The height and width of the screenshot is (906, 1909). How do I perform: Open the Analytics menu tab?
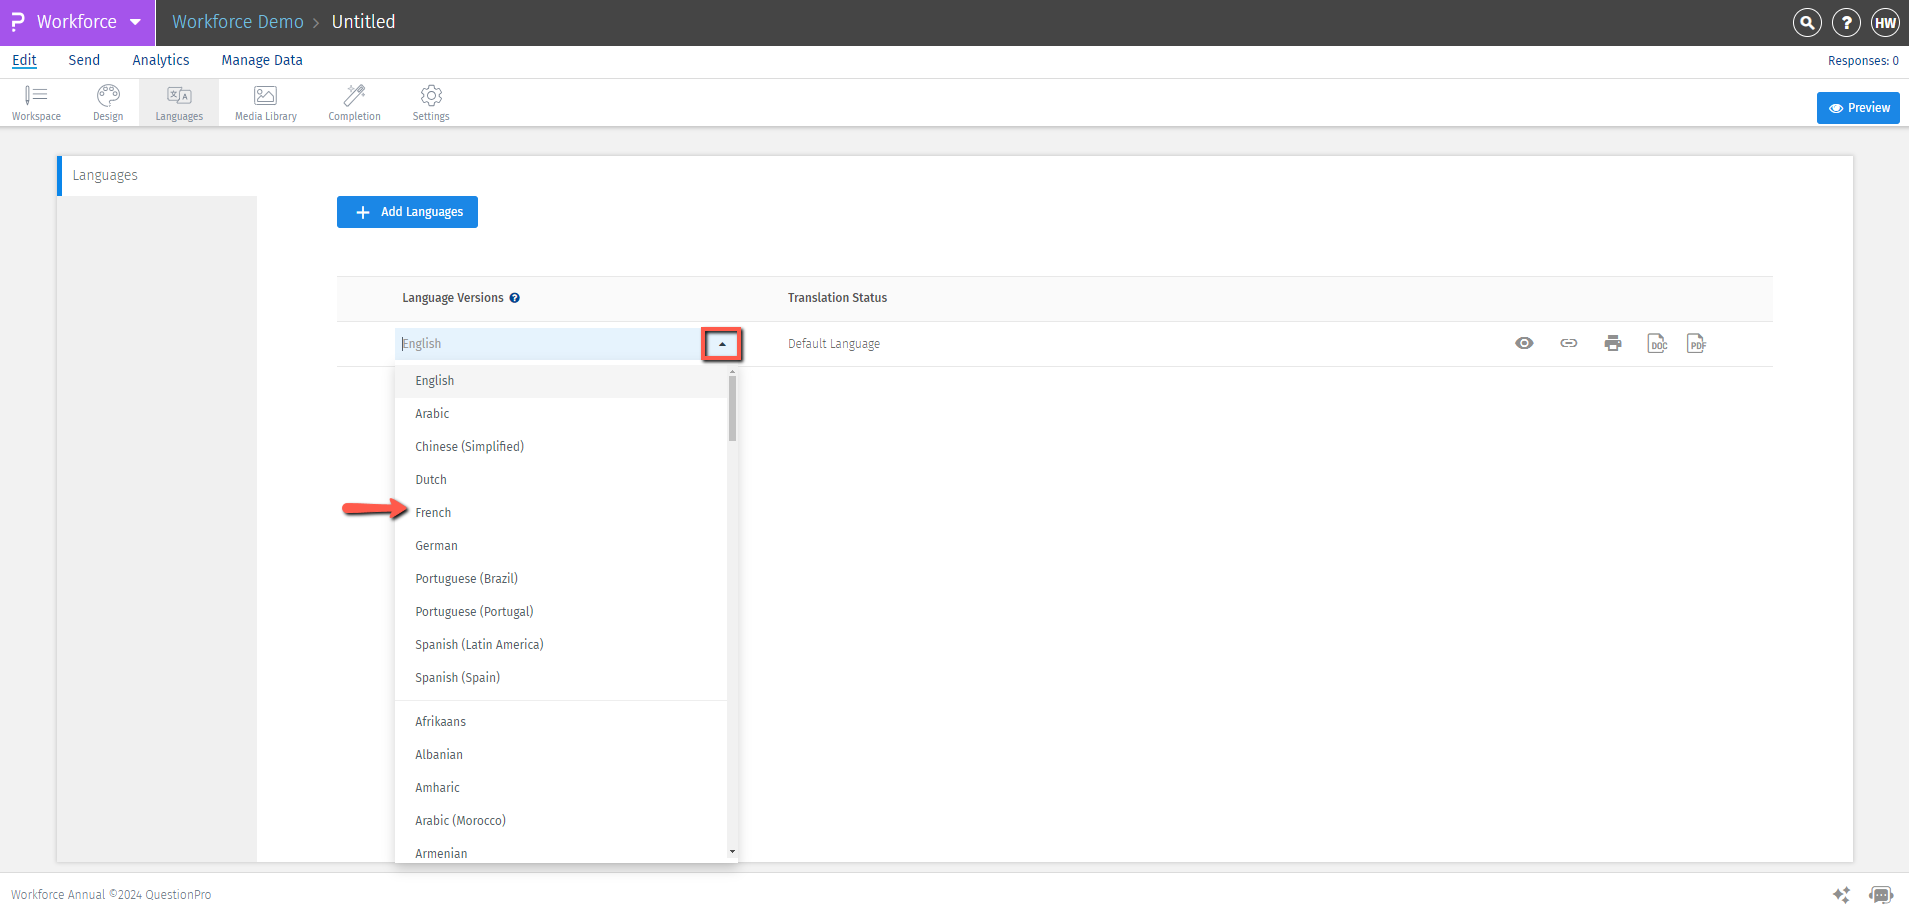click(161, 60)
